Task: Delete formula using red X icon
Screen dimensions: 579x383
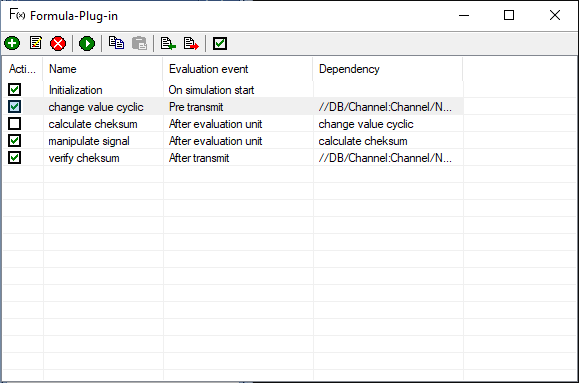Action: coord(58,43)
